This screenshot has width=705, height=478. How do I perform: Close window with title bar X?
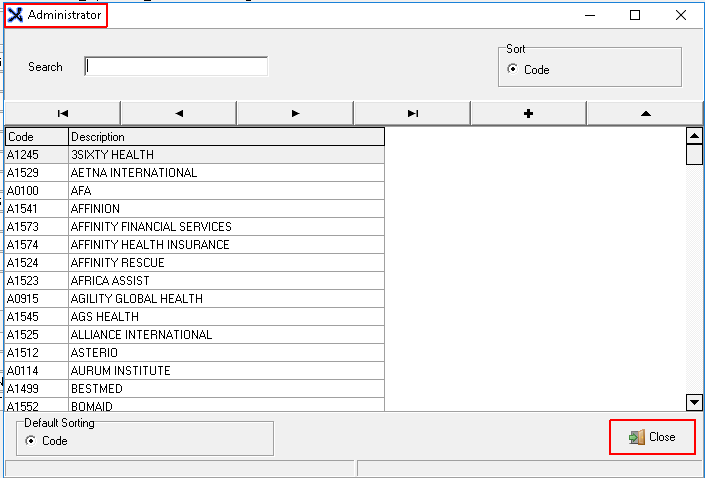[x=681, y=15]
